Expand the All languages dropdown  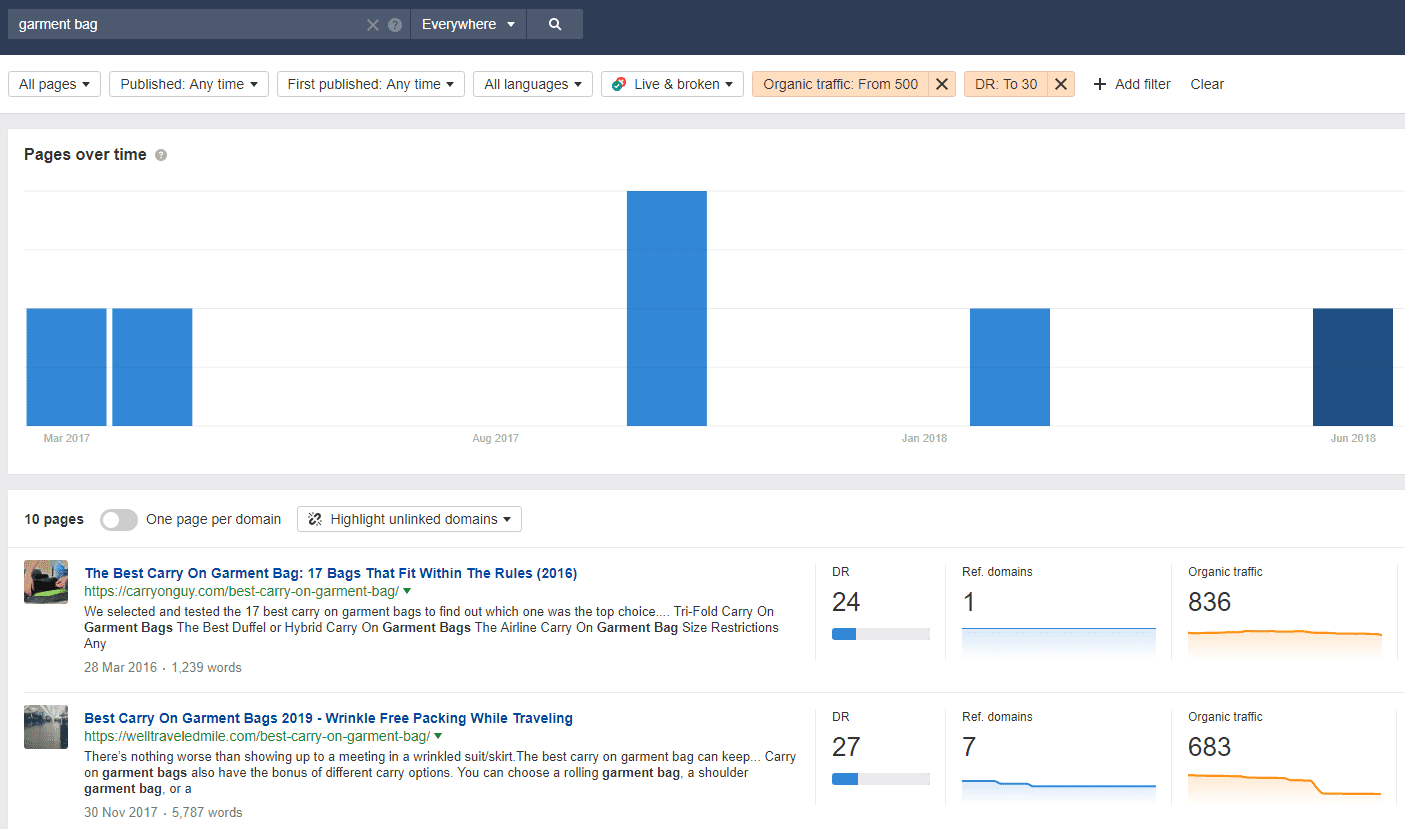point(533,84)
